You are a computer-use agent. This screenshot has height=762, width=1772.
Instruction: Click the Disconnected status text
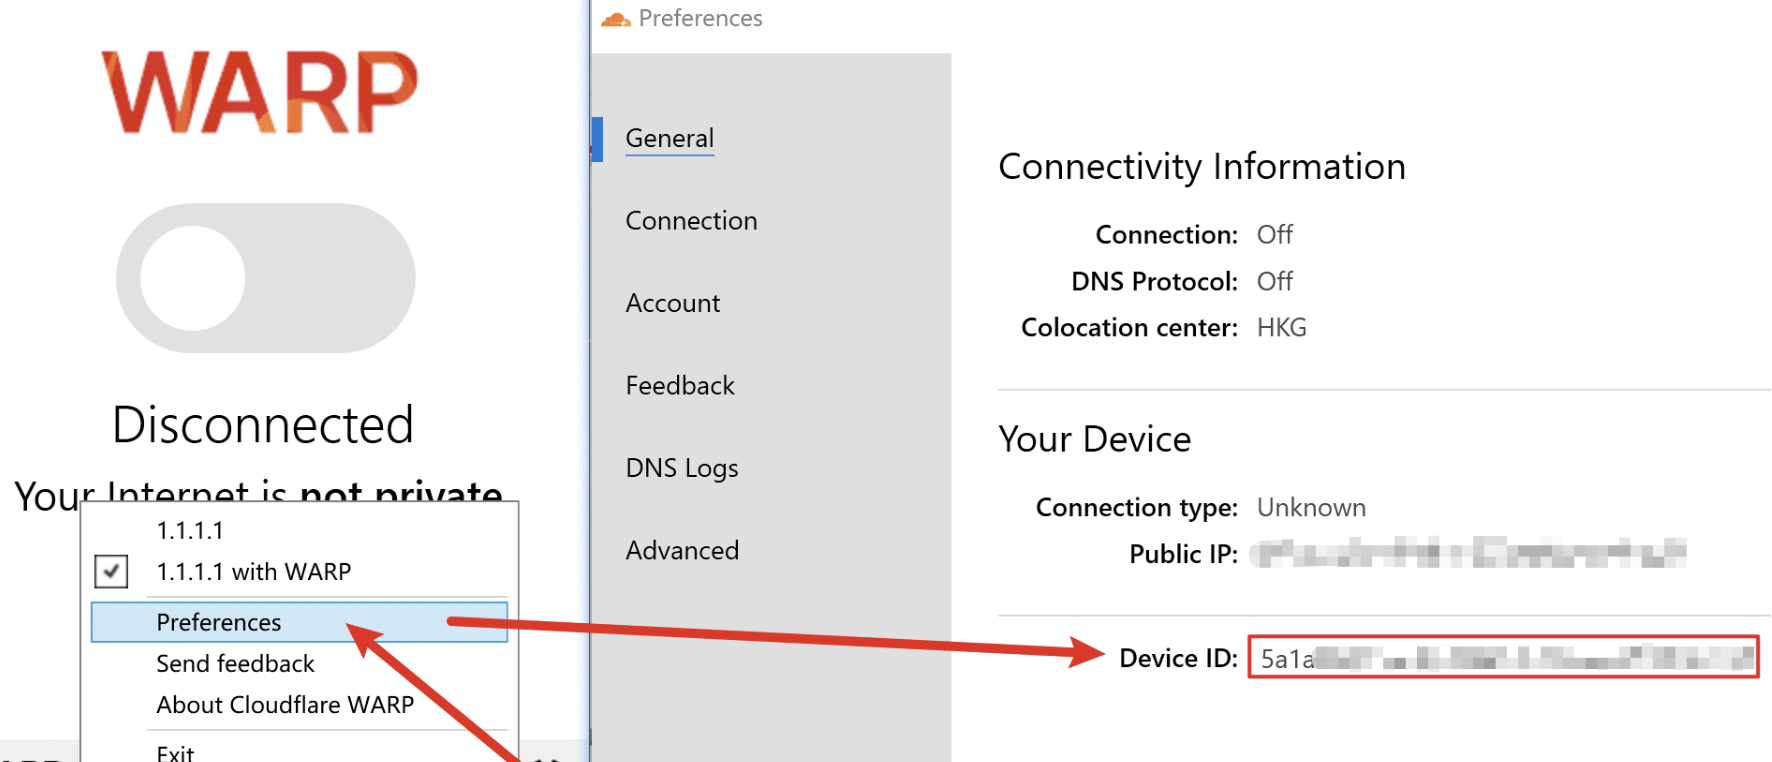pos(262,425)
